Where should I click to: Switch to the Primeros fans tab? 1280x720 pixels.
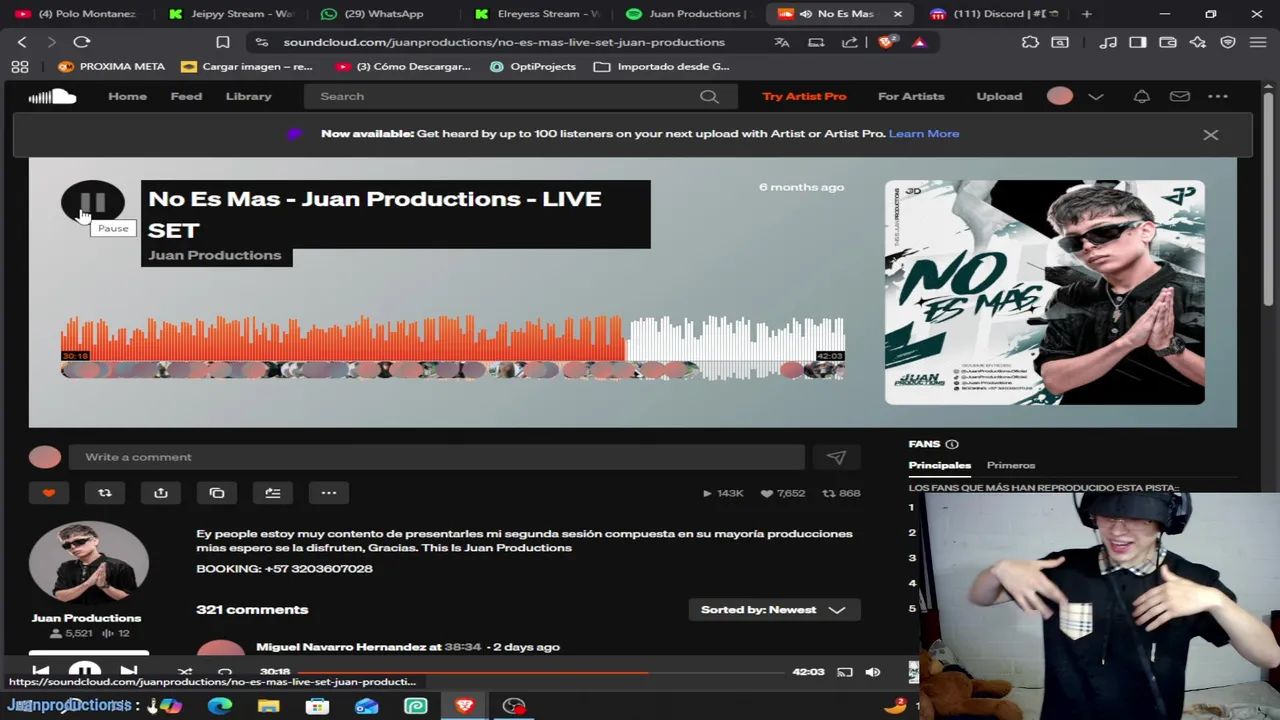[x=1011, y=465]
